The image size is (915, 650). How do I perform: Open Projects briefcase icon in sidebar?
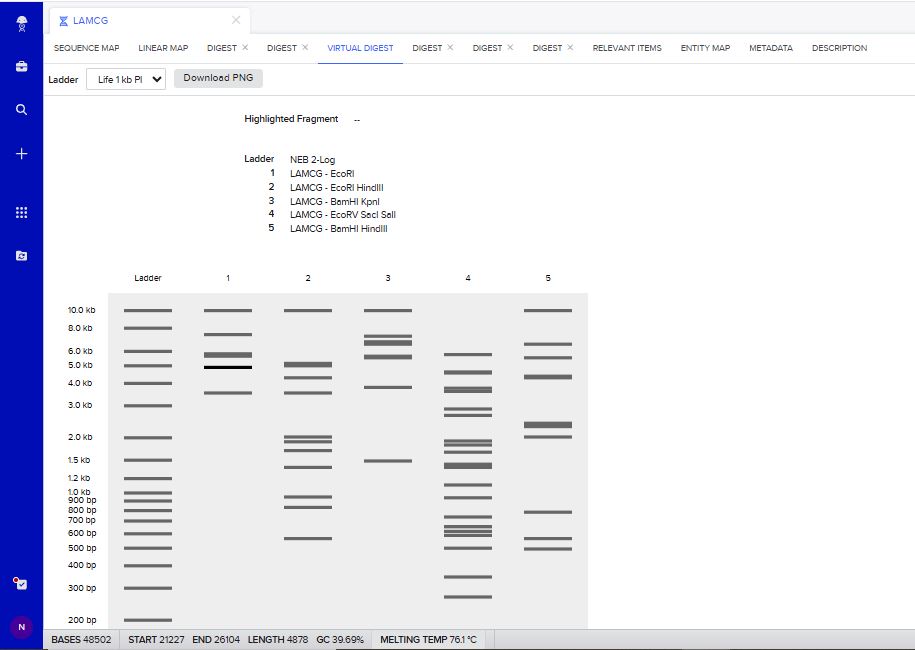click(x=21, y=67)
